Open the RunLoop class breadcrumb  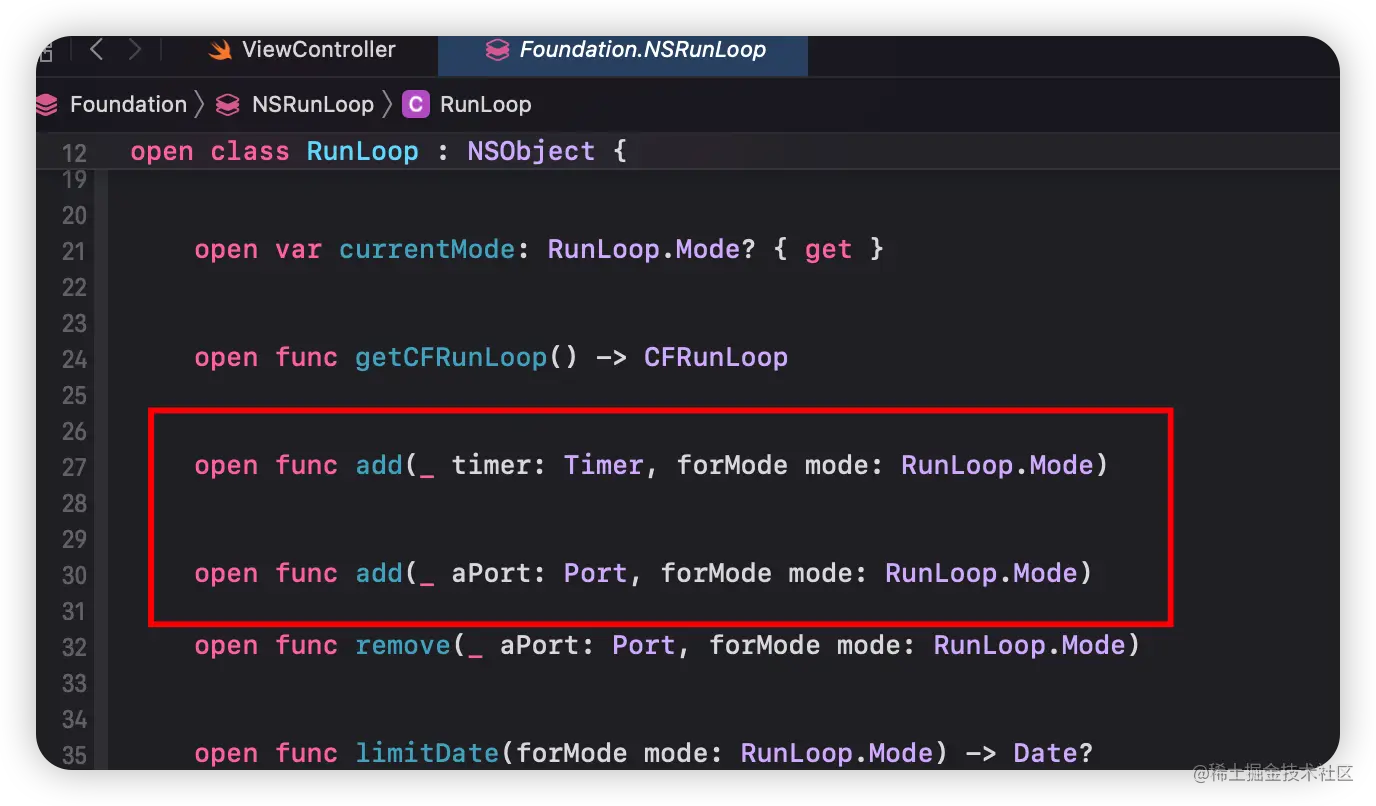(485, 104)
